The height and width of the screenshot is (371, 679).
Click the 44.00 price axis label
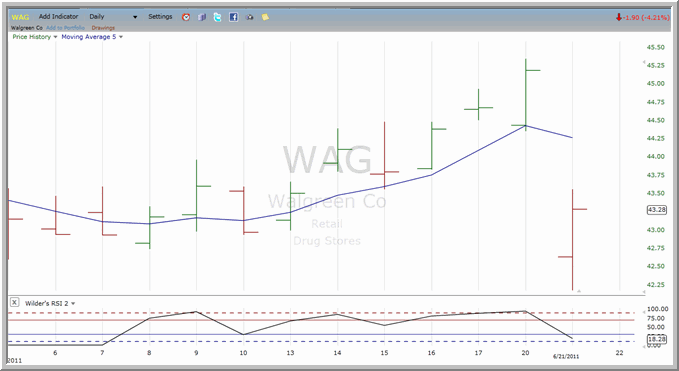(x=656, y=157)
